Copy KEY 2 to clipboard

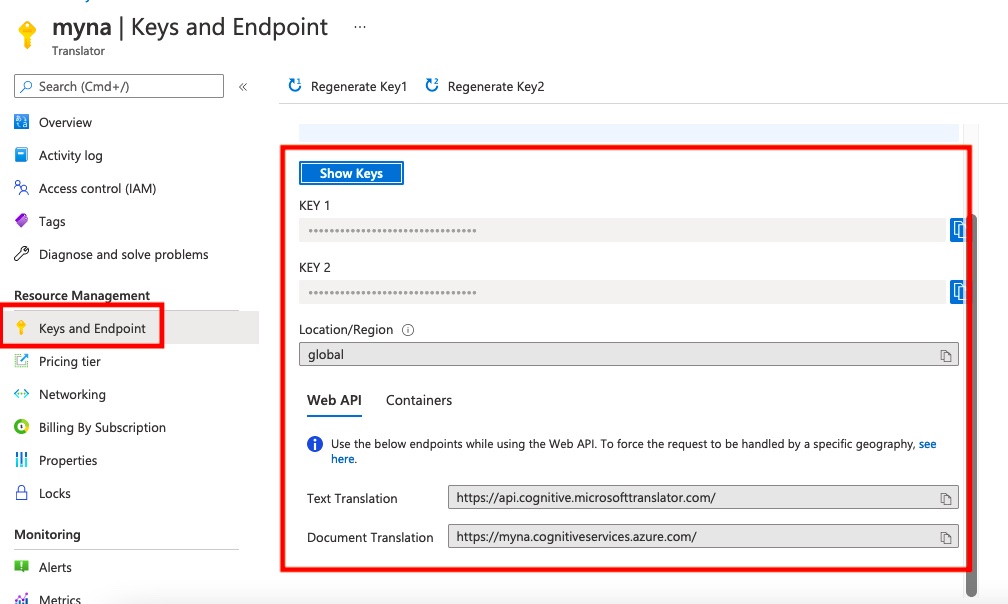click(958, 292)
